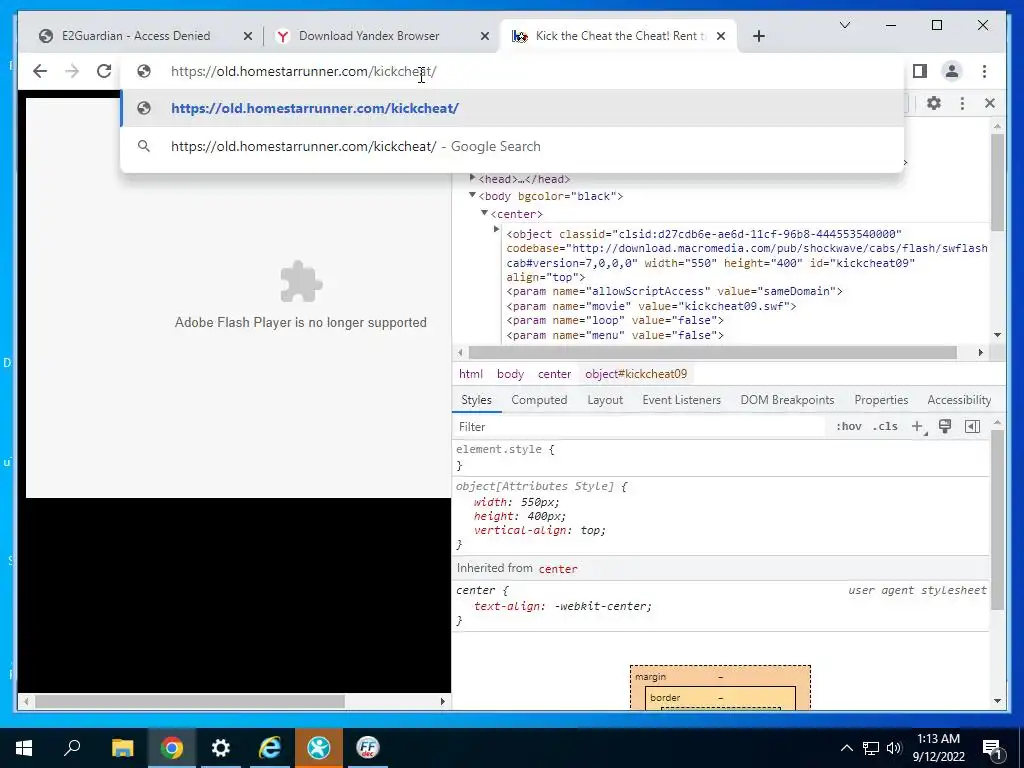Toggle the :hov element state panel
Screen dimensions: 1024x768
(848, 426)
